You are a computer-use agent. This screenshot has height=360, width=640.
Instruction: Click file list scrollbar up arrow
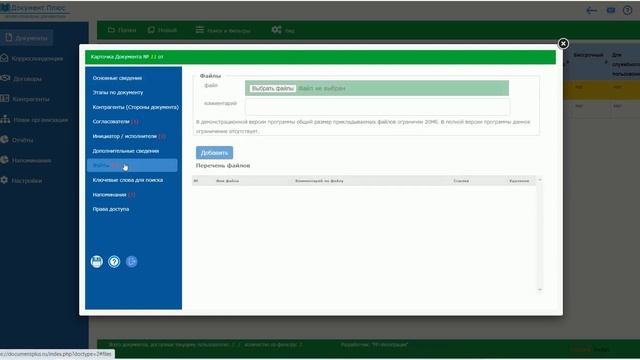click(540, 180)
